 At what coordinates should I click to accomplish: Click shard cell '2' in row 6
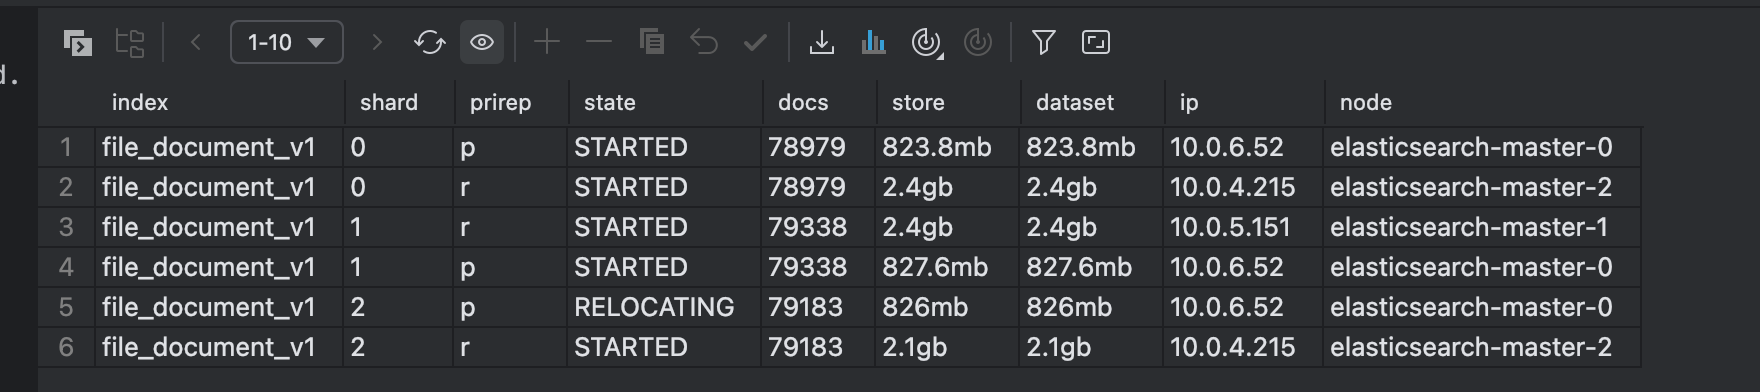point(398,347)
